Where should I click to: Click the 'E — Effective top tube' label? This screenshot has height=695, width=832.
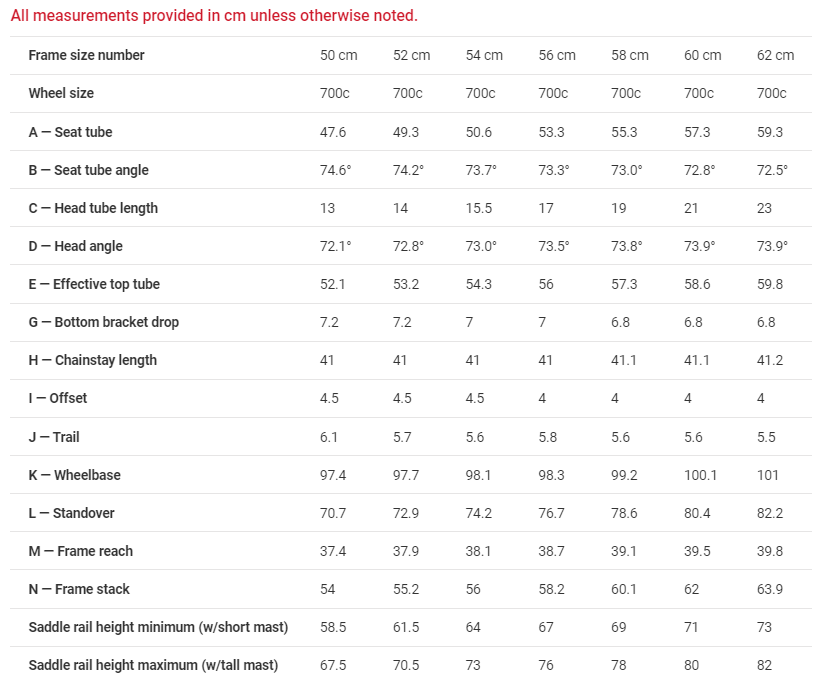[94, 284]
